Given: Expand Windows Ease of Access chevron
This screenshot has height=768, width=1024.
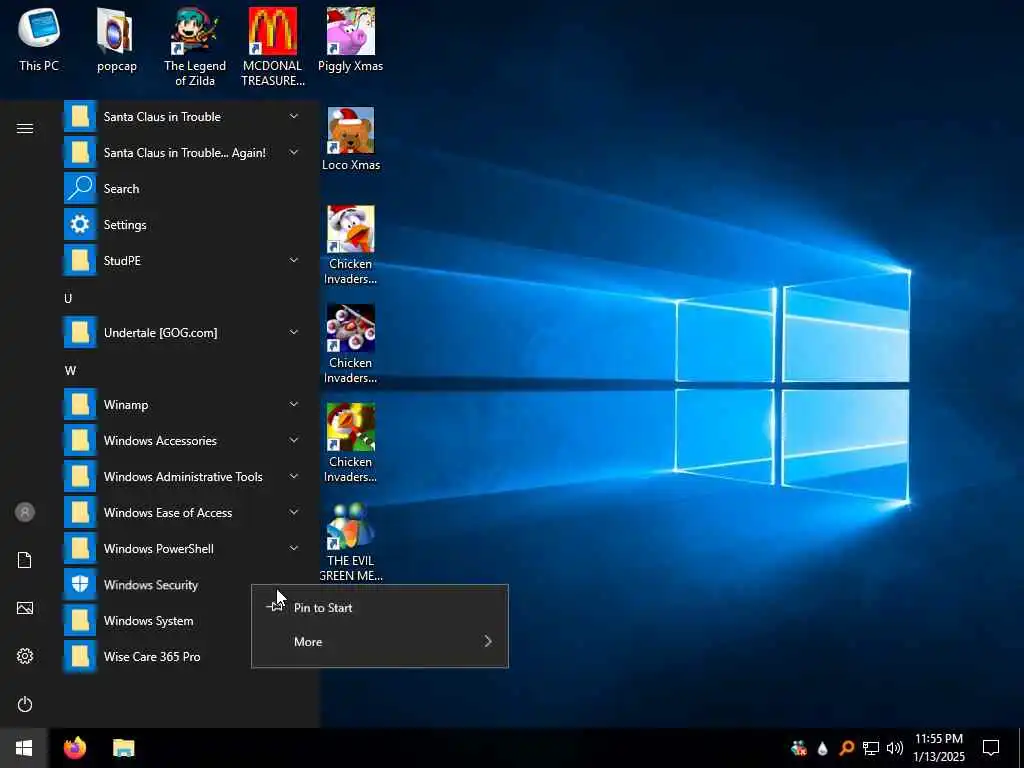Looking at the screenshot, I should [294, 512].
